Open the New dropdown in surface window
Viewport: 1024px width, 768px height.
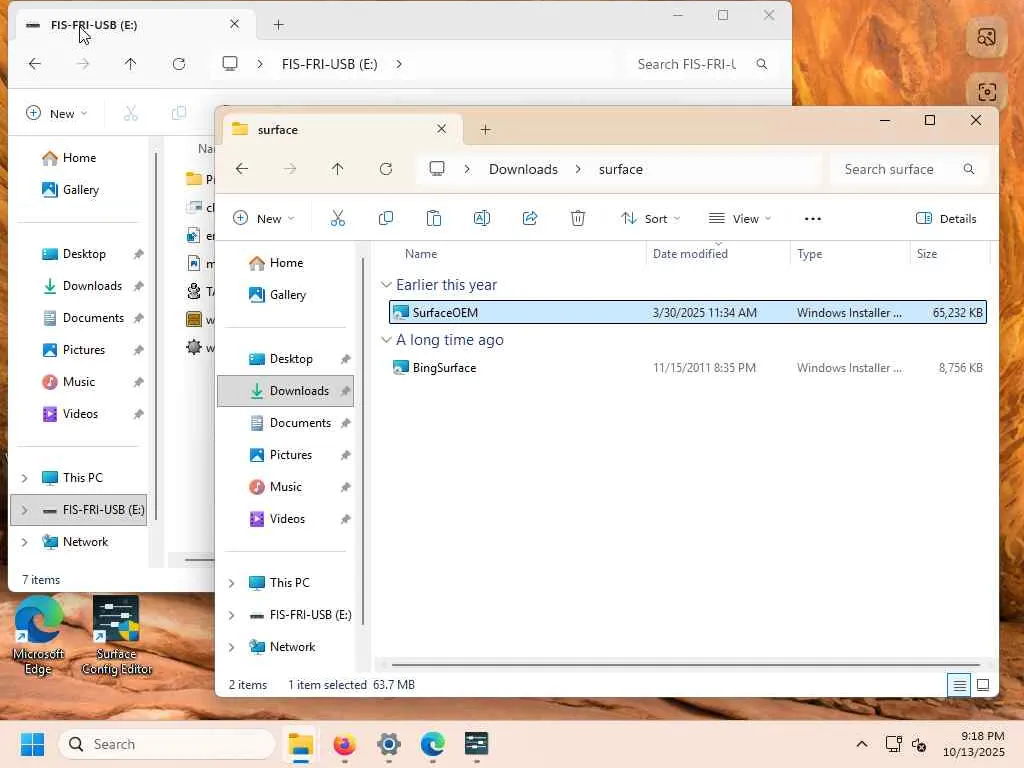pos(264,218)
